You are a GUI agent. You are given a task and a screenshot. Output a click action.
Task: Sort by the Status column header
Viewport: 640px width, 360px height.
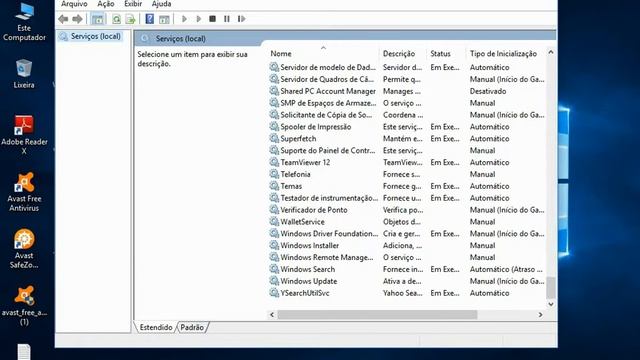(x=440, y=53)
